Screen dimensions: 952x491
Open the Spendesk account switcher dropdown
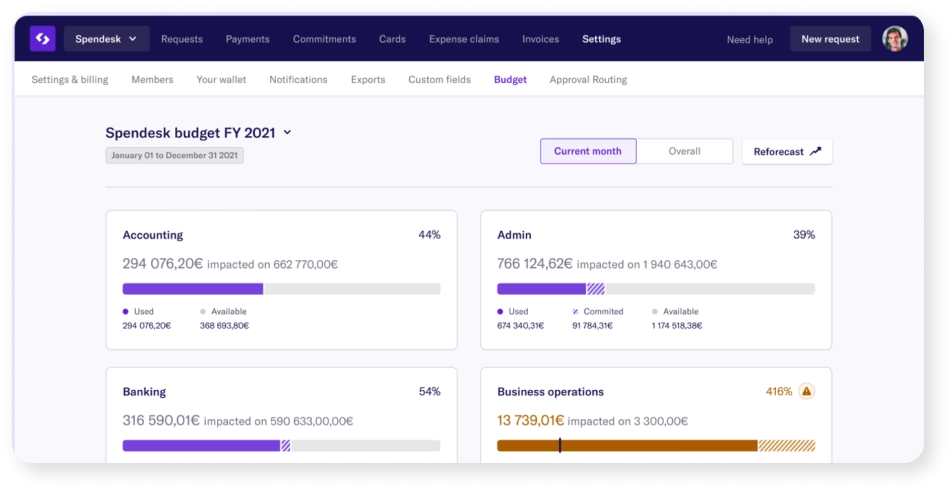[107, 39]
